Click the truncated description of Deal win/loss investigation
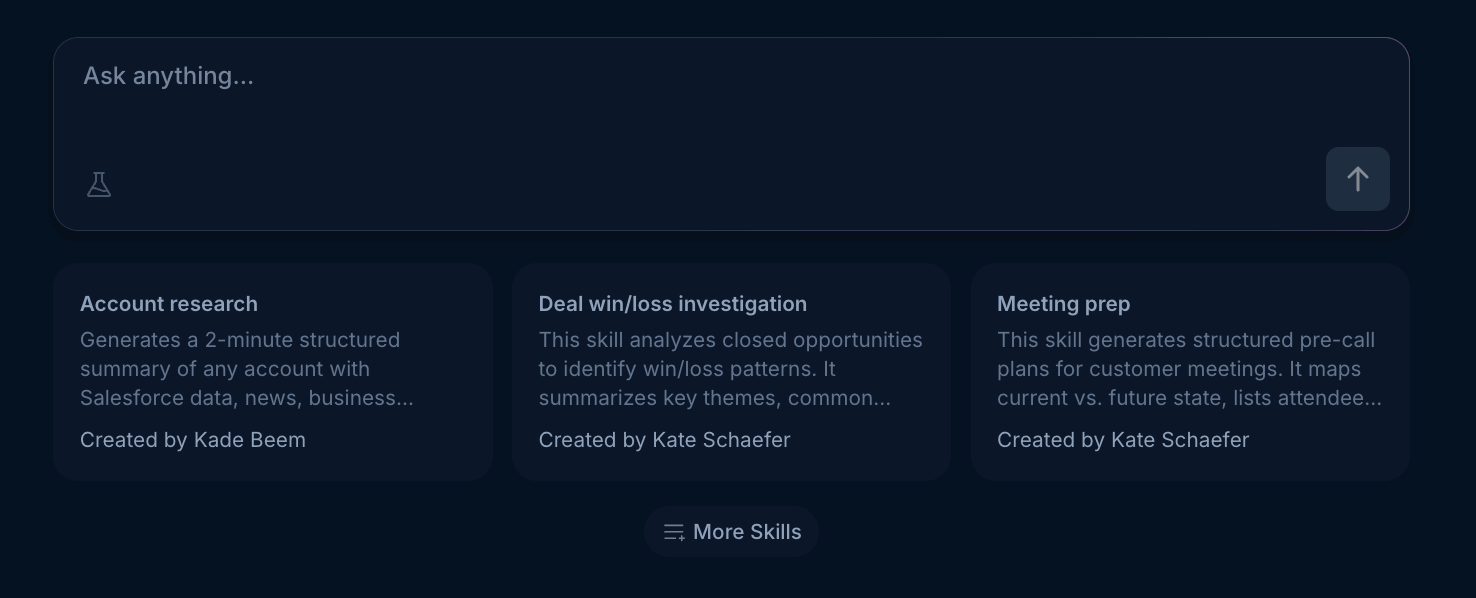Image resolution: width=1476 pixels, height=598 pixels. click(x=731, y=369)
